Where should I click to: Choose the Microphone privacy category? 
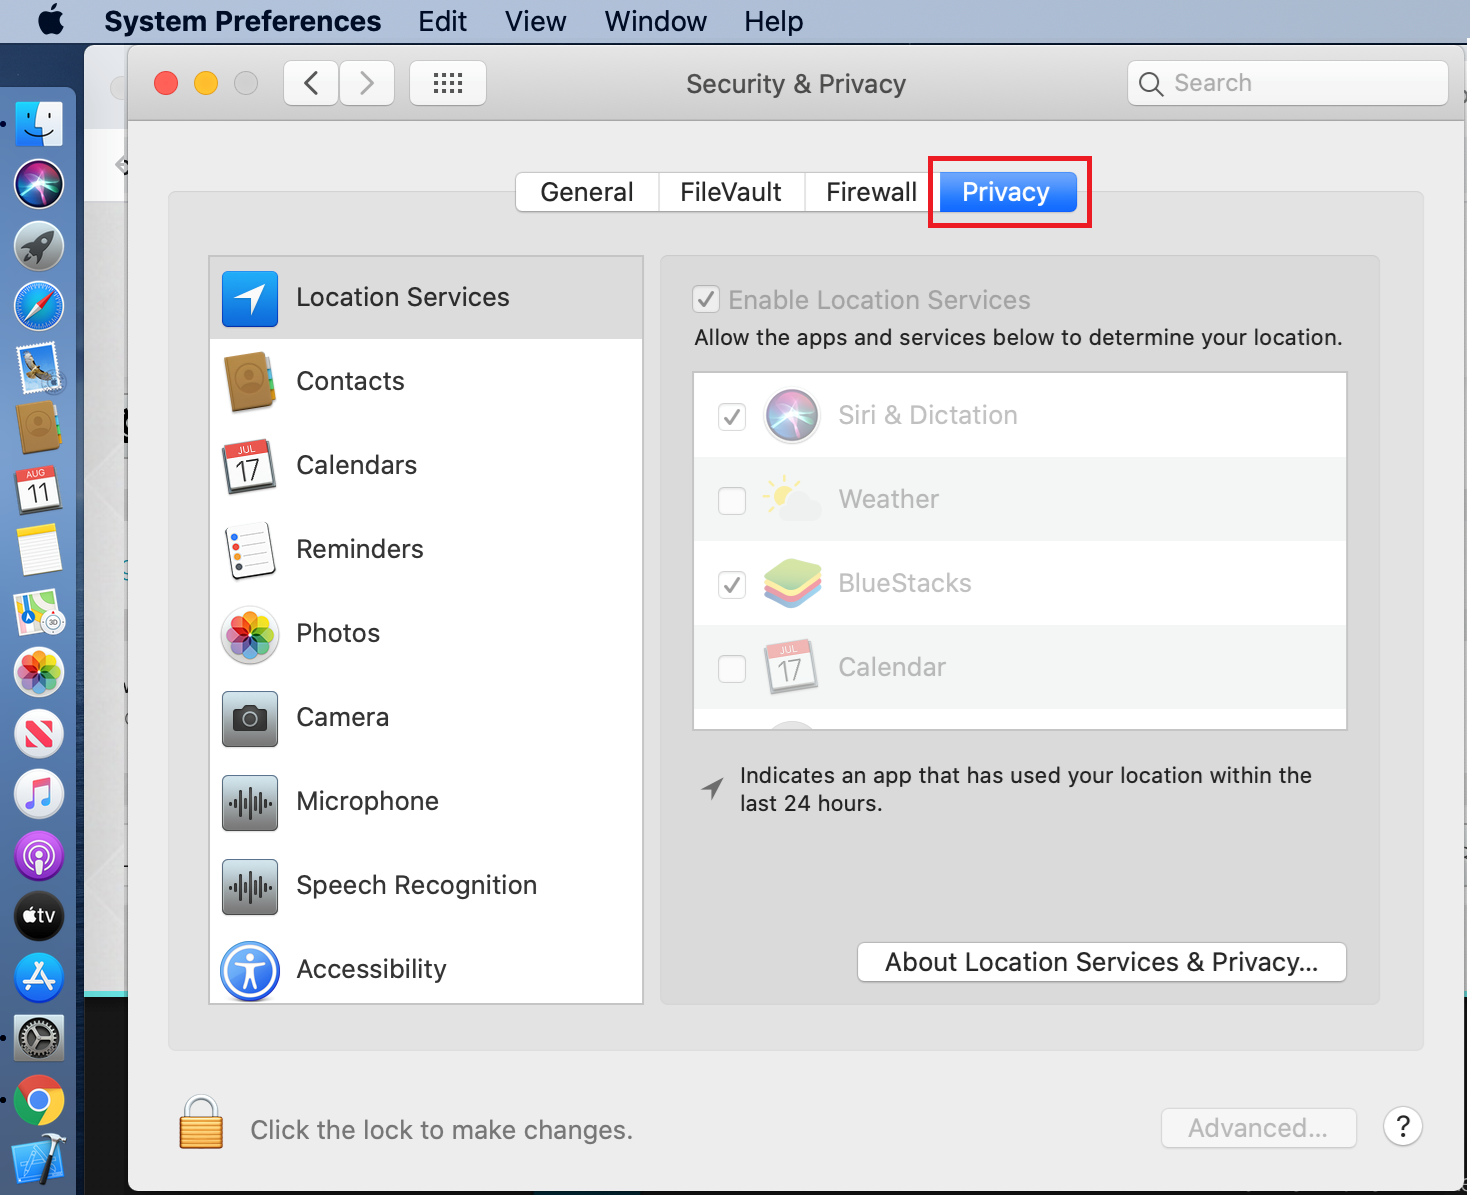426,801
